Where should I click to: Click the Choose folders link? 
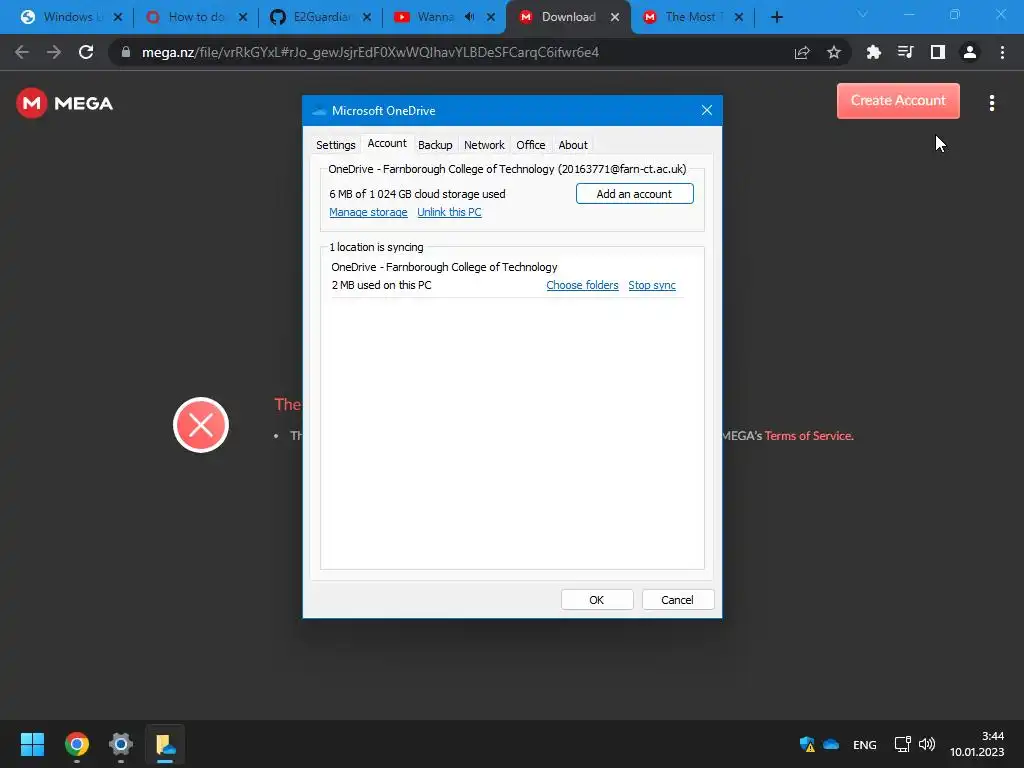pos(582,285)
